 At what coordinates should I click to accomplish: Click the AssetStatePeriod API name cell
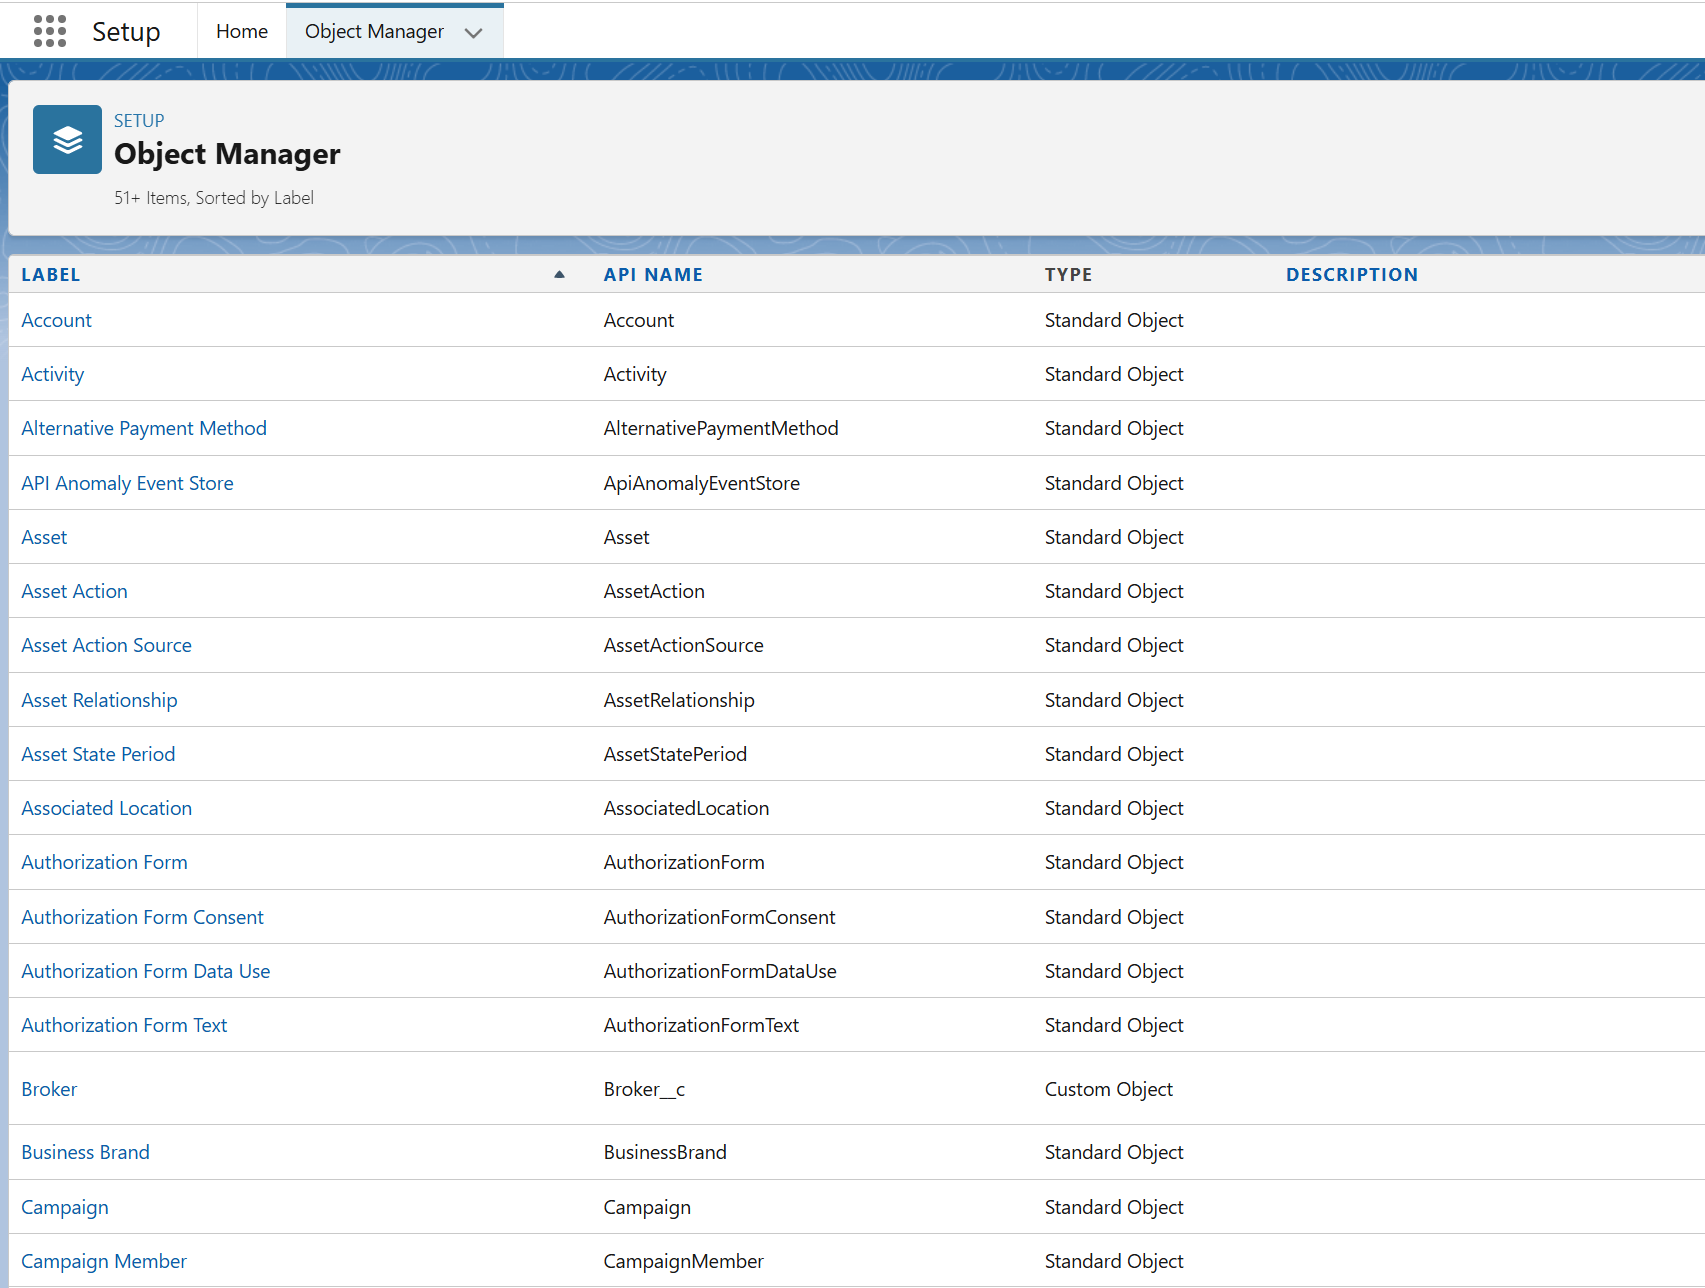click(675, 754)
